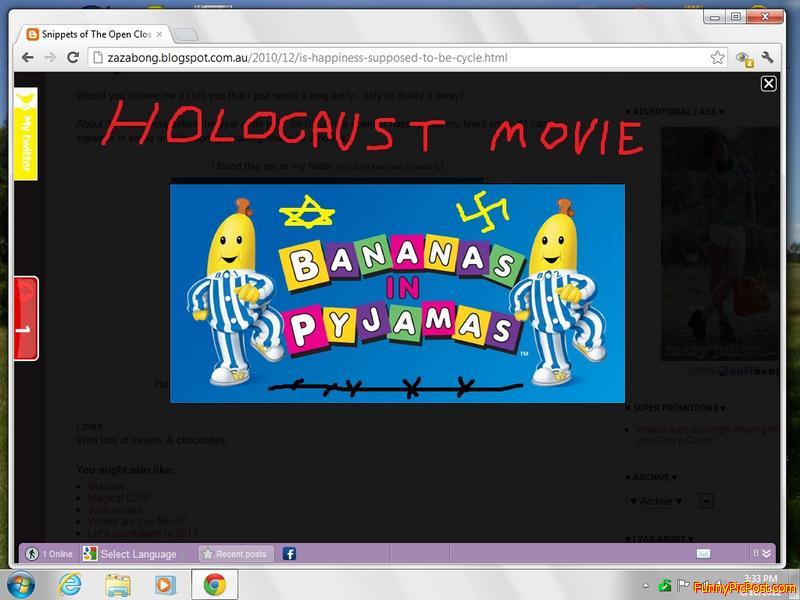This screenshot has height=600, width=800.
Task: Click the Windows Start button
Action: click(x=21, y=583)
